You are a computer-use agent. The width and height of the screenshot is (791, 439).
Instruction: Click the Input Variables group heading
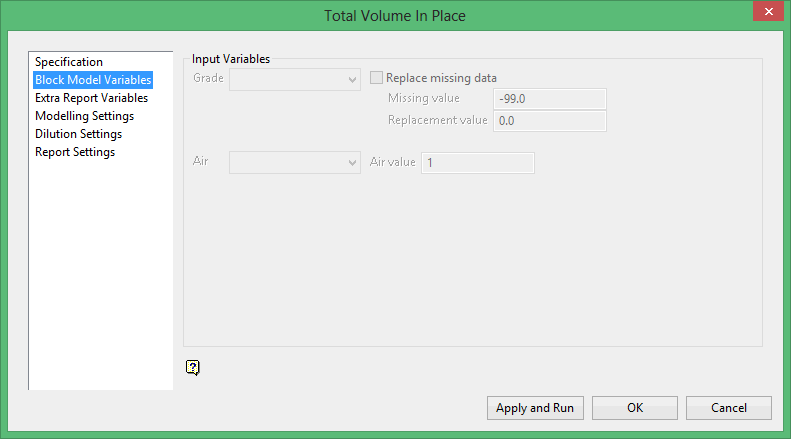[x=231, y=59]
